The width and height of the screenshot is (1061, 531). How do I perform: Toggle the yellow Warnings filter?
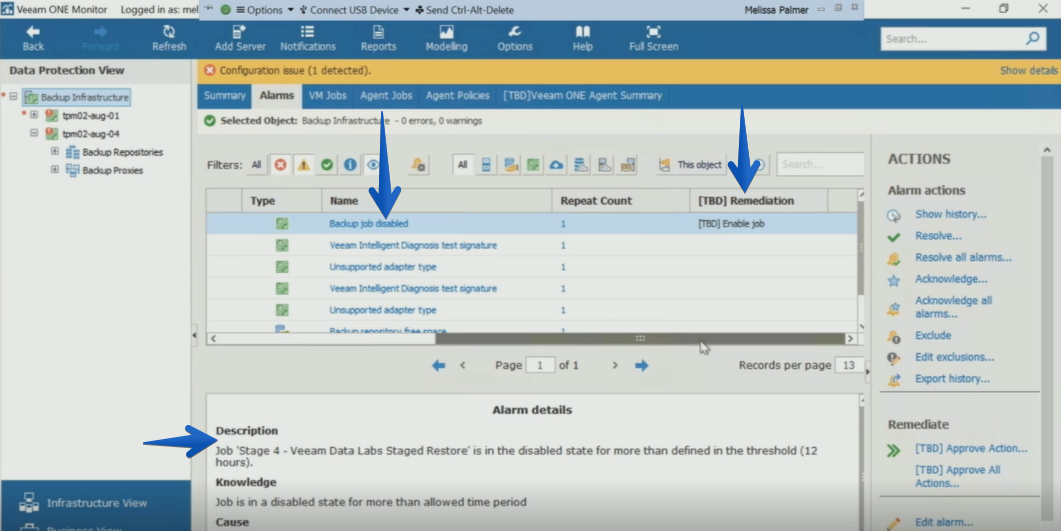tap(304, 164)
